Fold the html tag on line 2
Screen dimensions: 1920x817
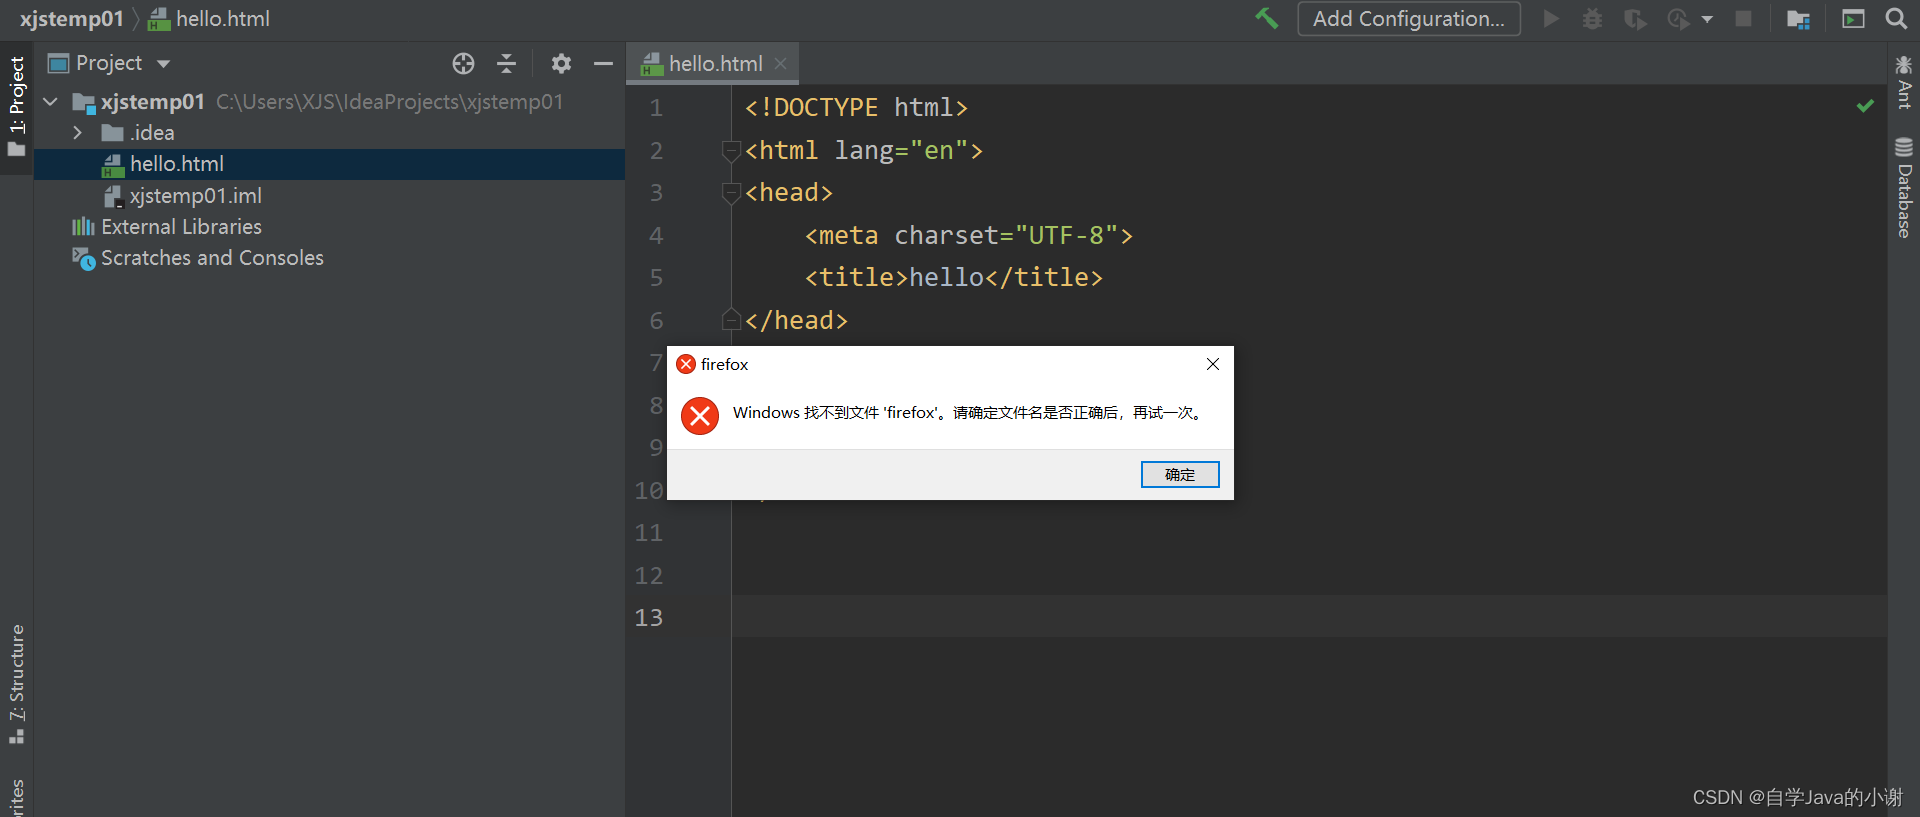tap(731, 151)
